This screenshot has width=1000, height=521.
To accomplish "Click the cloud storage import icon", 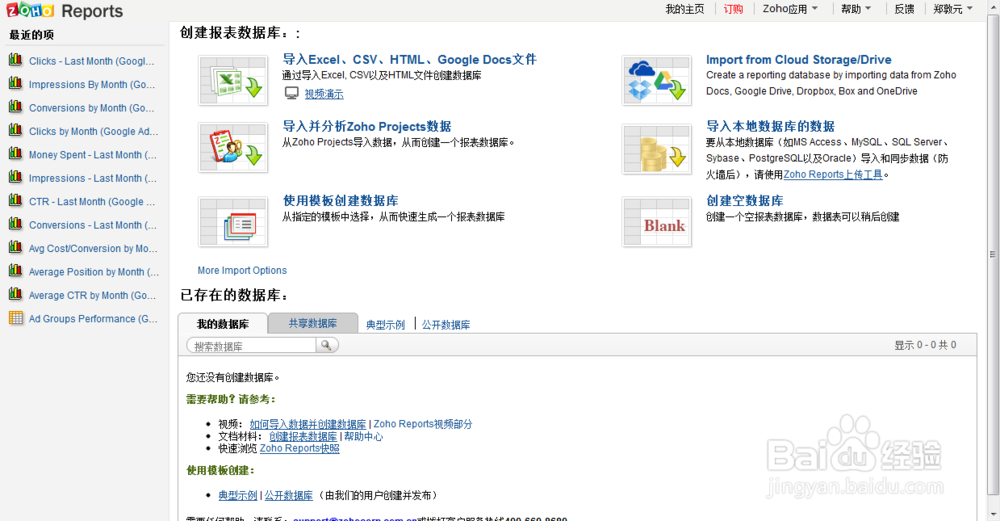I will (x=656, y=80).
